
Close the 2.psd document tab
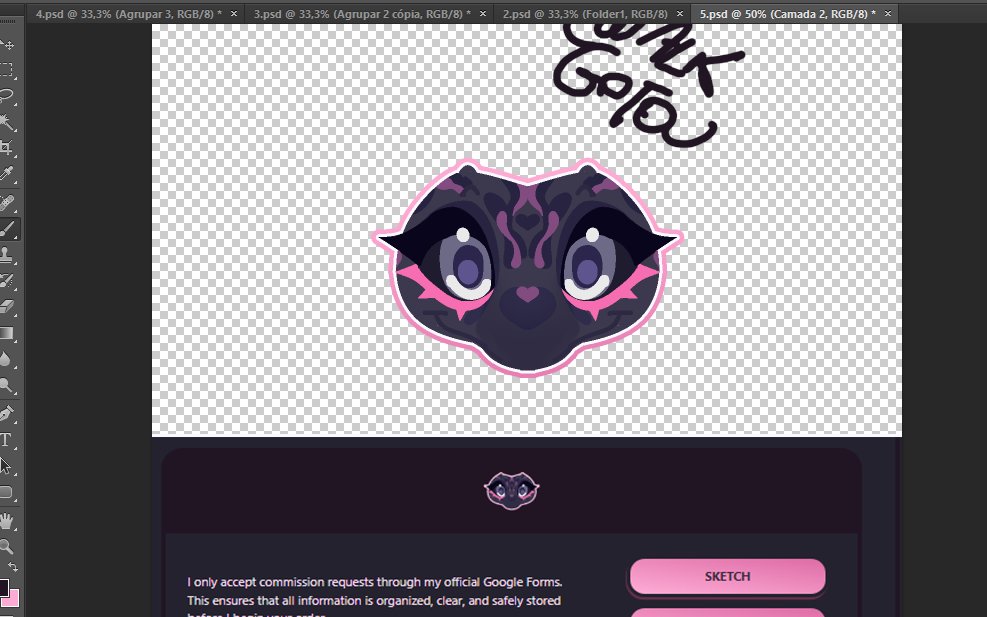pyautogui.click(x=680, y=13)
